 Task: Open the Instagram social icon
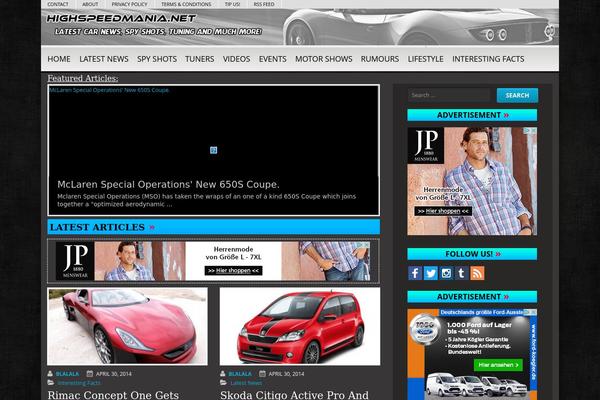[446, 273]
